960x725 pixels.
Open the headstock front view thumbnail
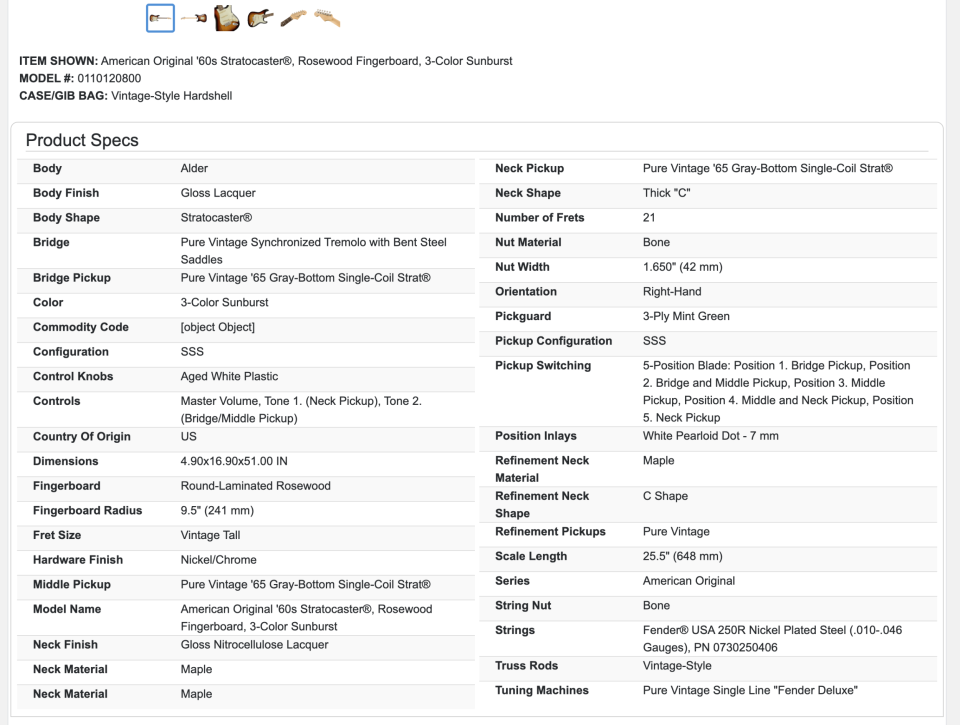point(293,17)
